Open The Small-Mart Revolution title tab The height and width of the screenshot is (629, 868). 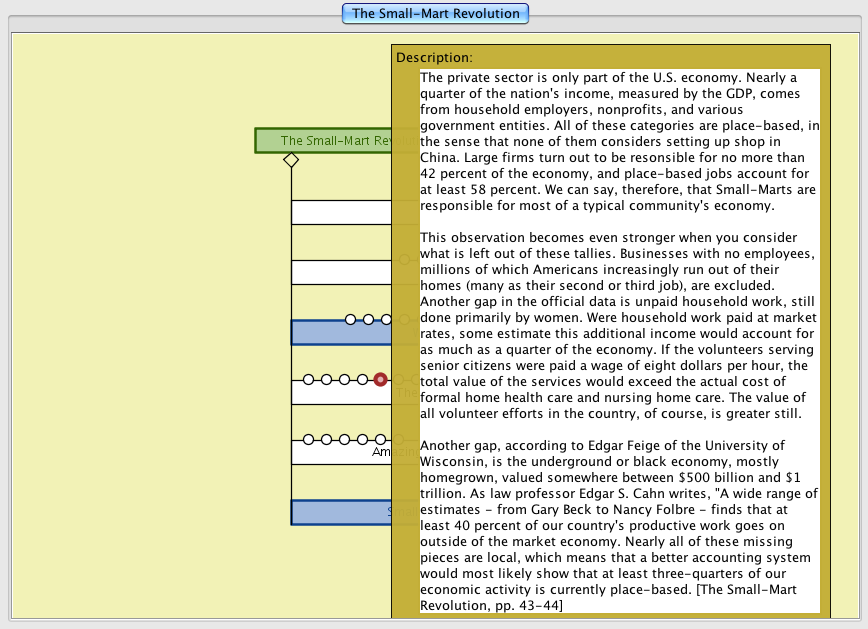click(435, 14)
